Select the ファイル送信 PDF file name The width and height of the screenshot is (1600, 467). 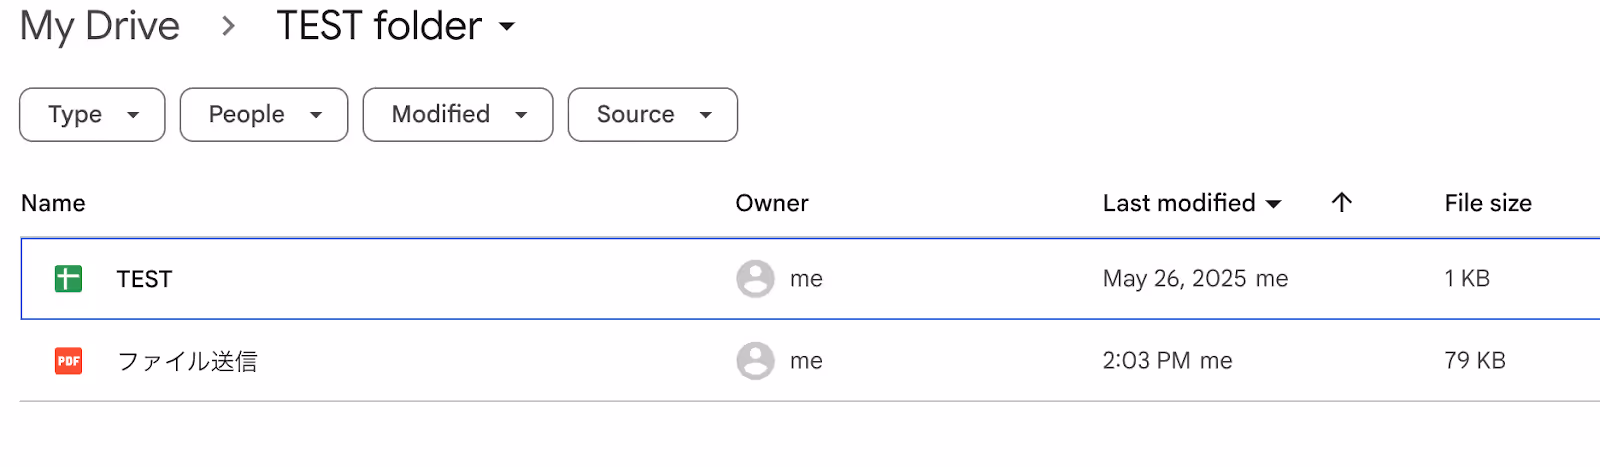pos(187,361)
